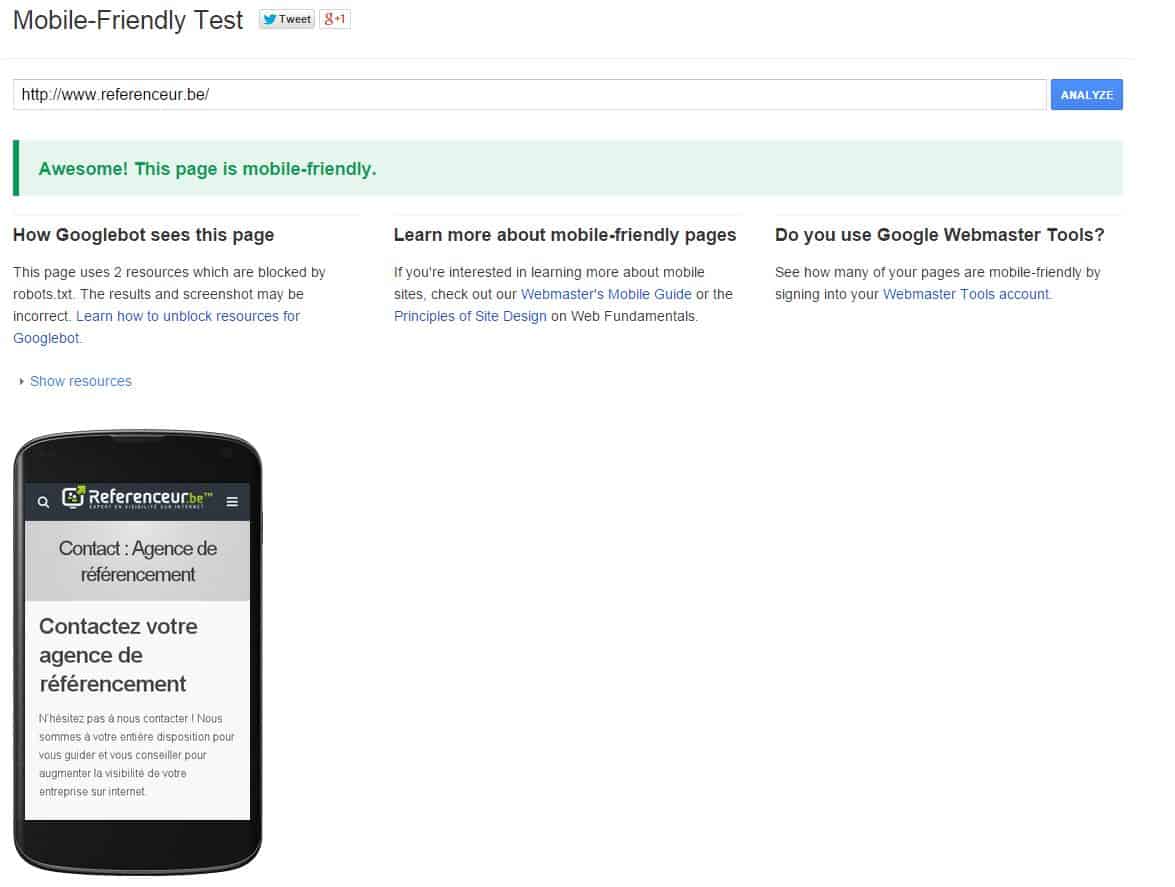Click the Contact : Agence de référencement banner
Viewport: 1175px width, 887px height.
tap(137, 561)
